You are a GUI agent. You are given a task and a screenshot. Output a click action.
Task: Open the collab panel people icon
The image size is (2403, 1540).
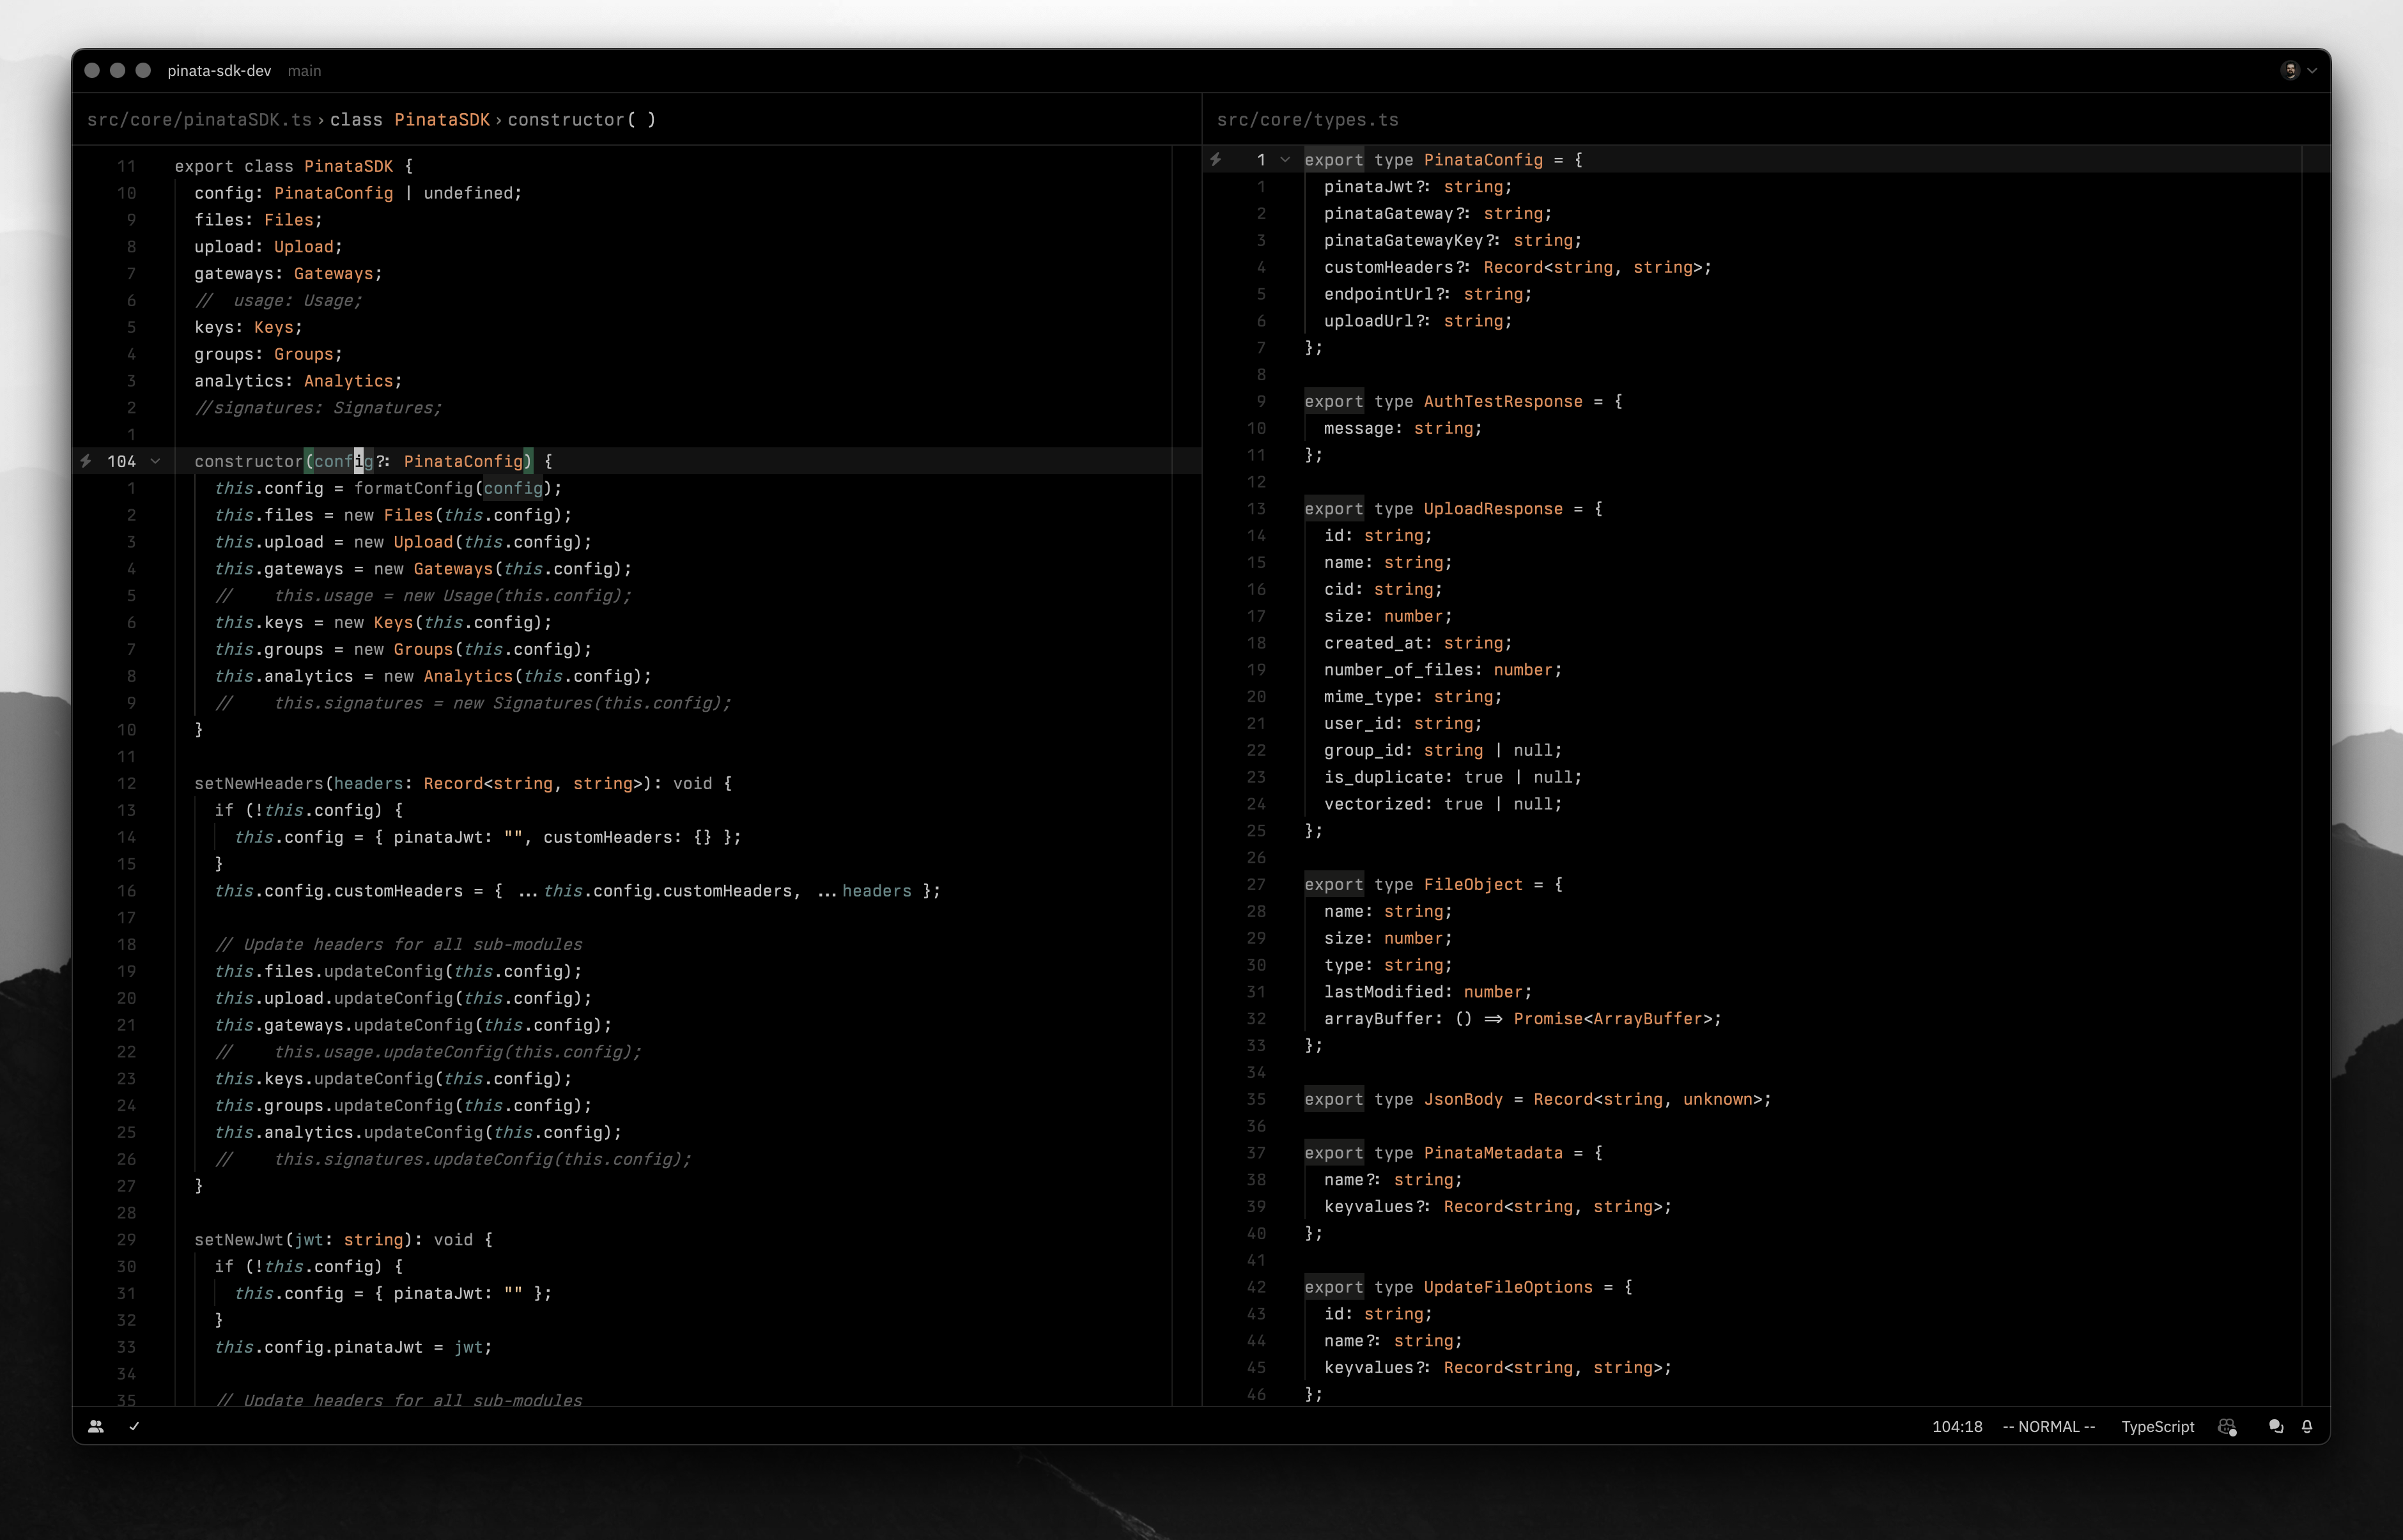pyautogui.click(x=96, y=1427)
